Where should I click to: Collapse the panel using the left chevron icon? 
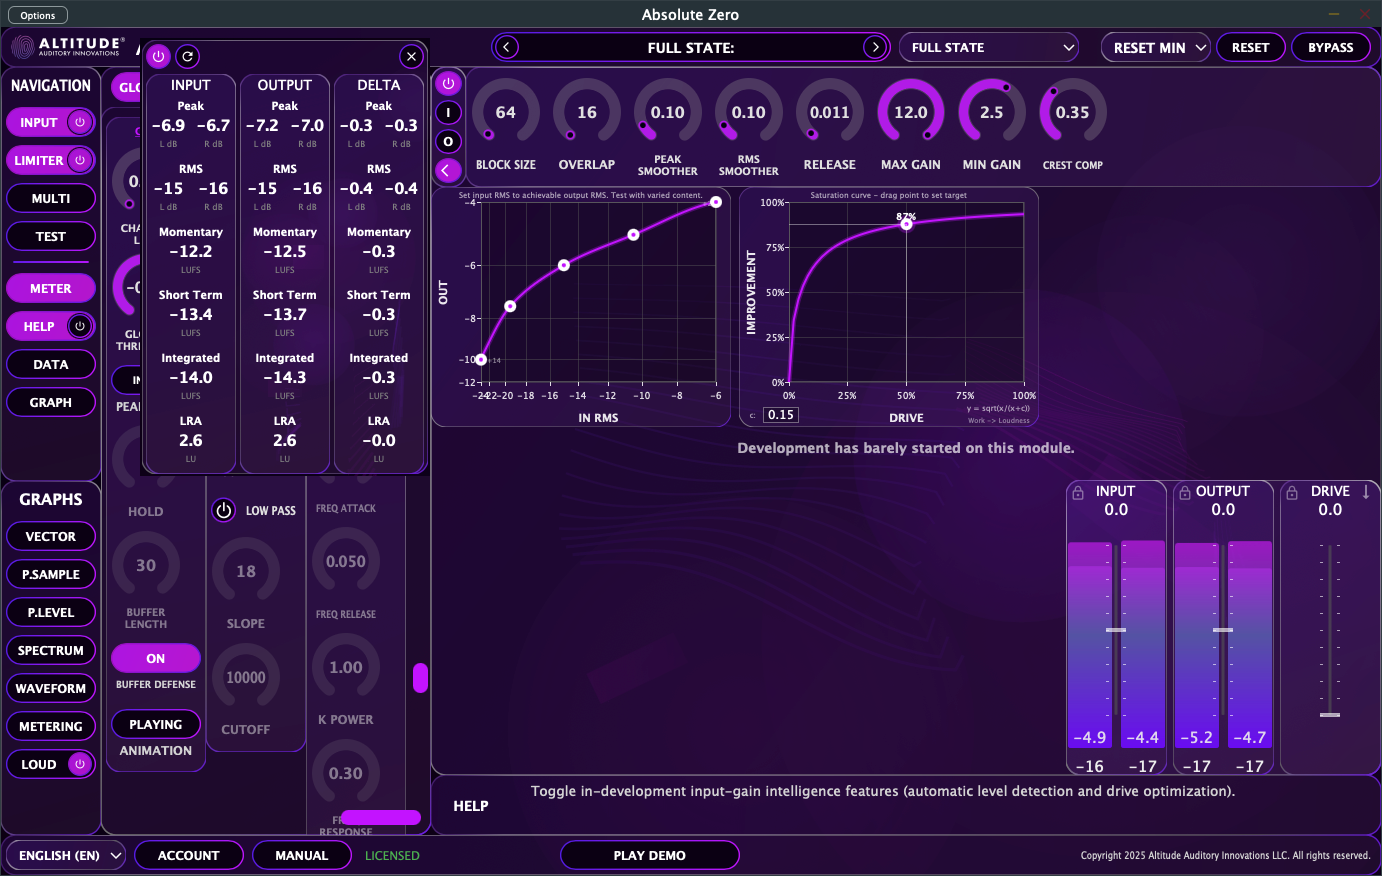447,171
